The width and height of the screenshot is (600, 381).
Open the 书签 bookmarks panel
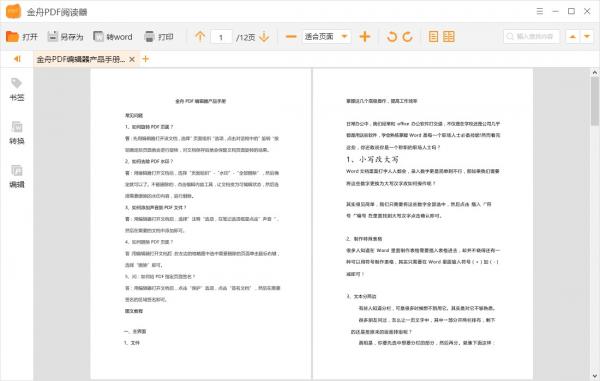pyautogui.click(x=16, y=89)
